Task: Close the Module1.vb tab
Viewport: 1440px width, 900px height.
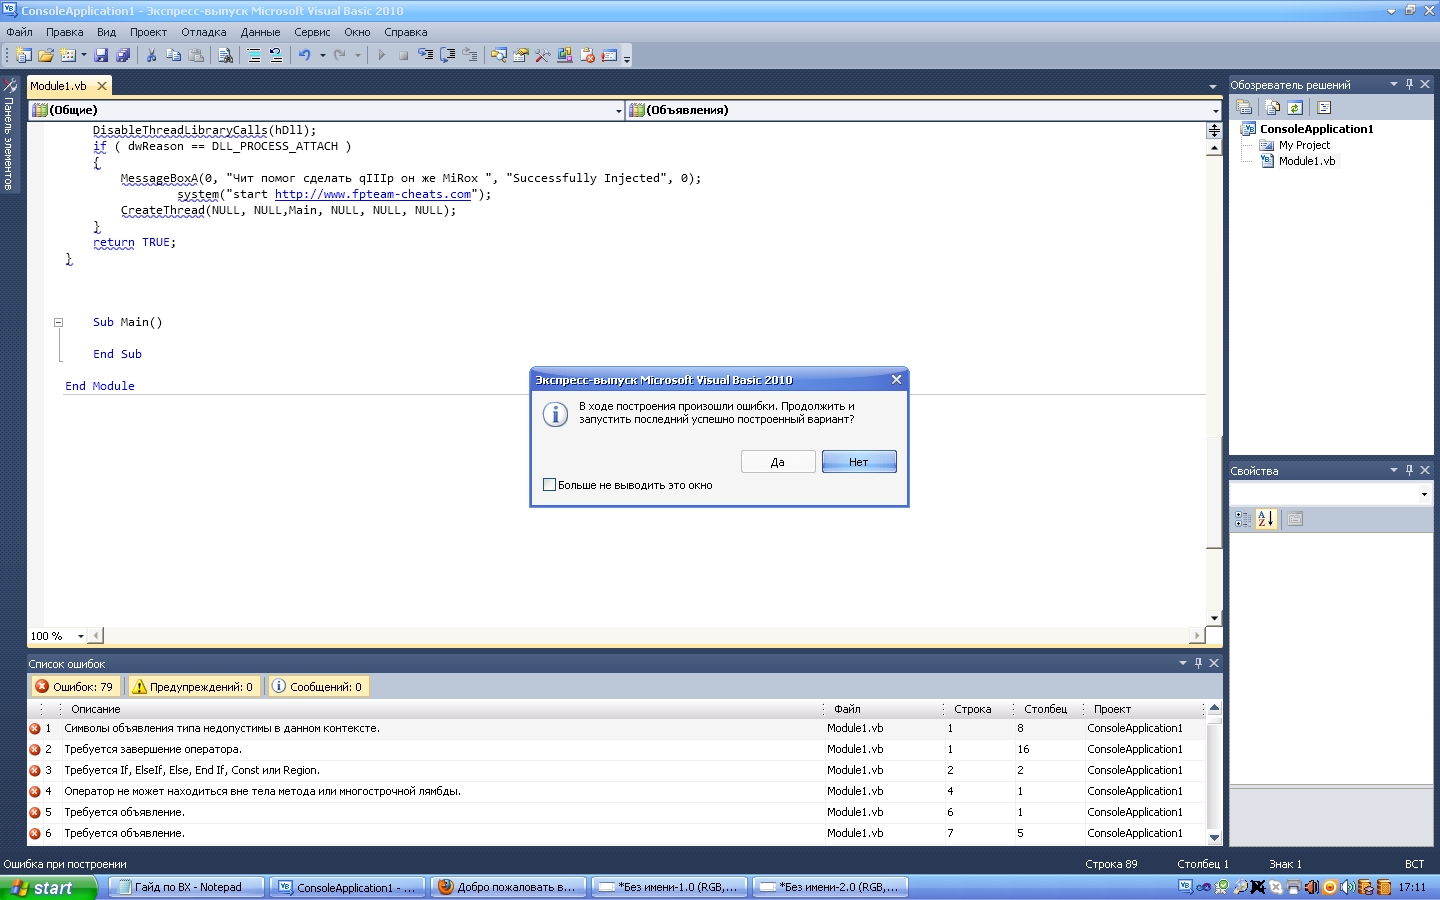Action: [102, 86]
